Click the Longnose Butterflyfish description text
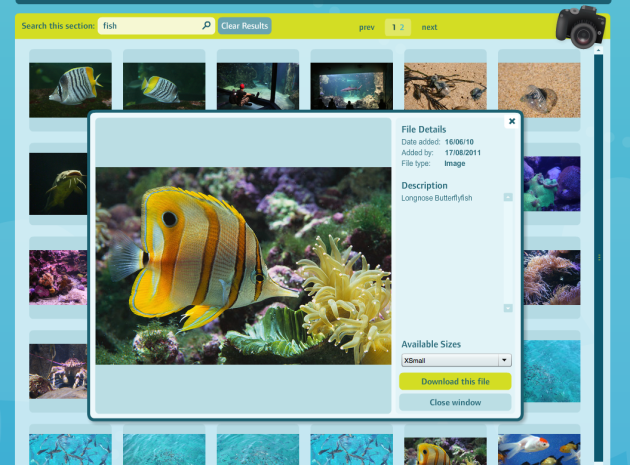The image size is (630, 465). pos(437,198)
